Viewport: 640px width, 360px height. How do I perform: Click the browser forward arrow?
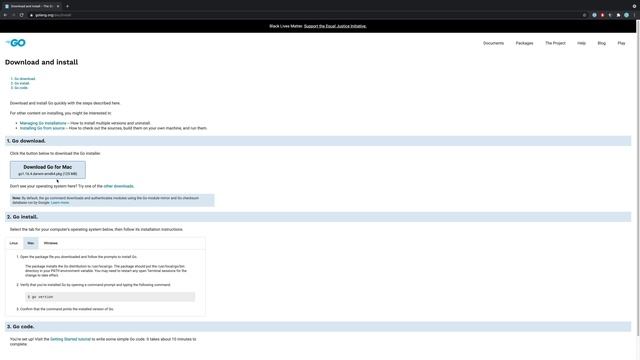pyautogui.click(x=13, y=15)
